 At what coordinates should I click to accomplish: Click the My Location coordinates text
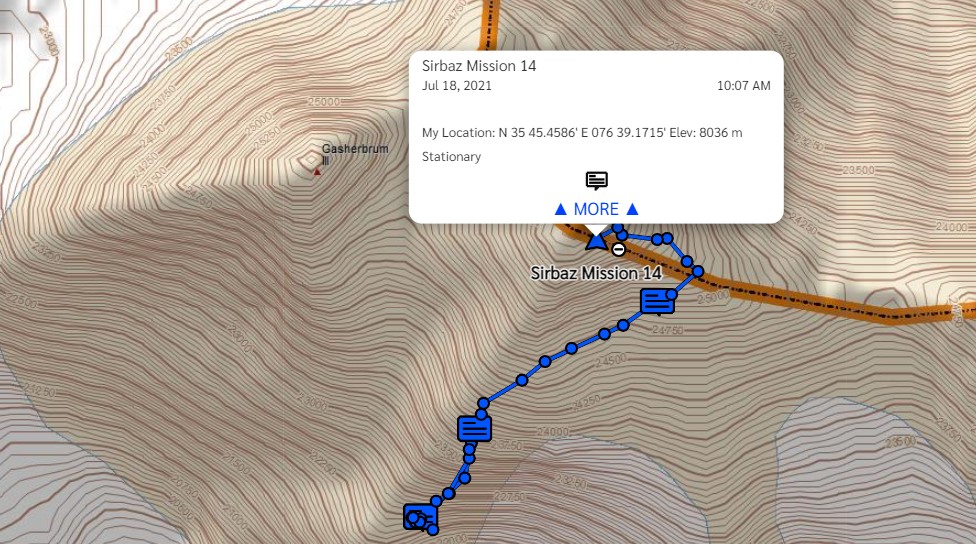coord(582,133)
